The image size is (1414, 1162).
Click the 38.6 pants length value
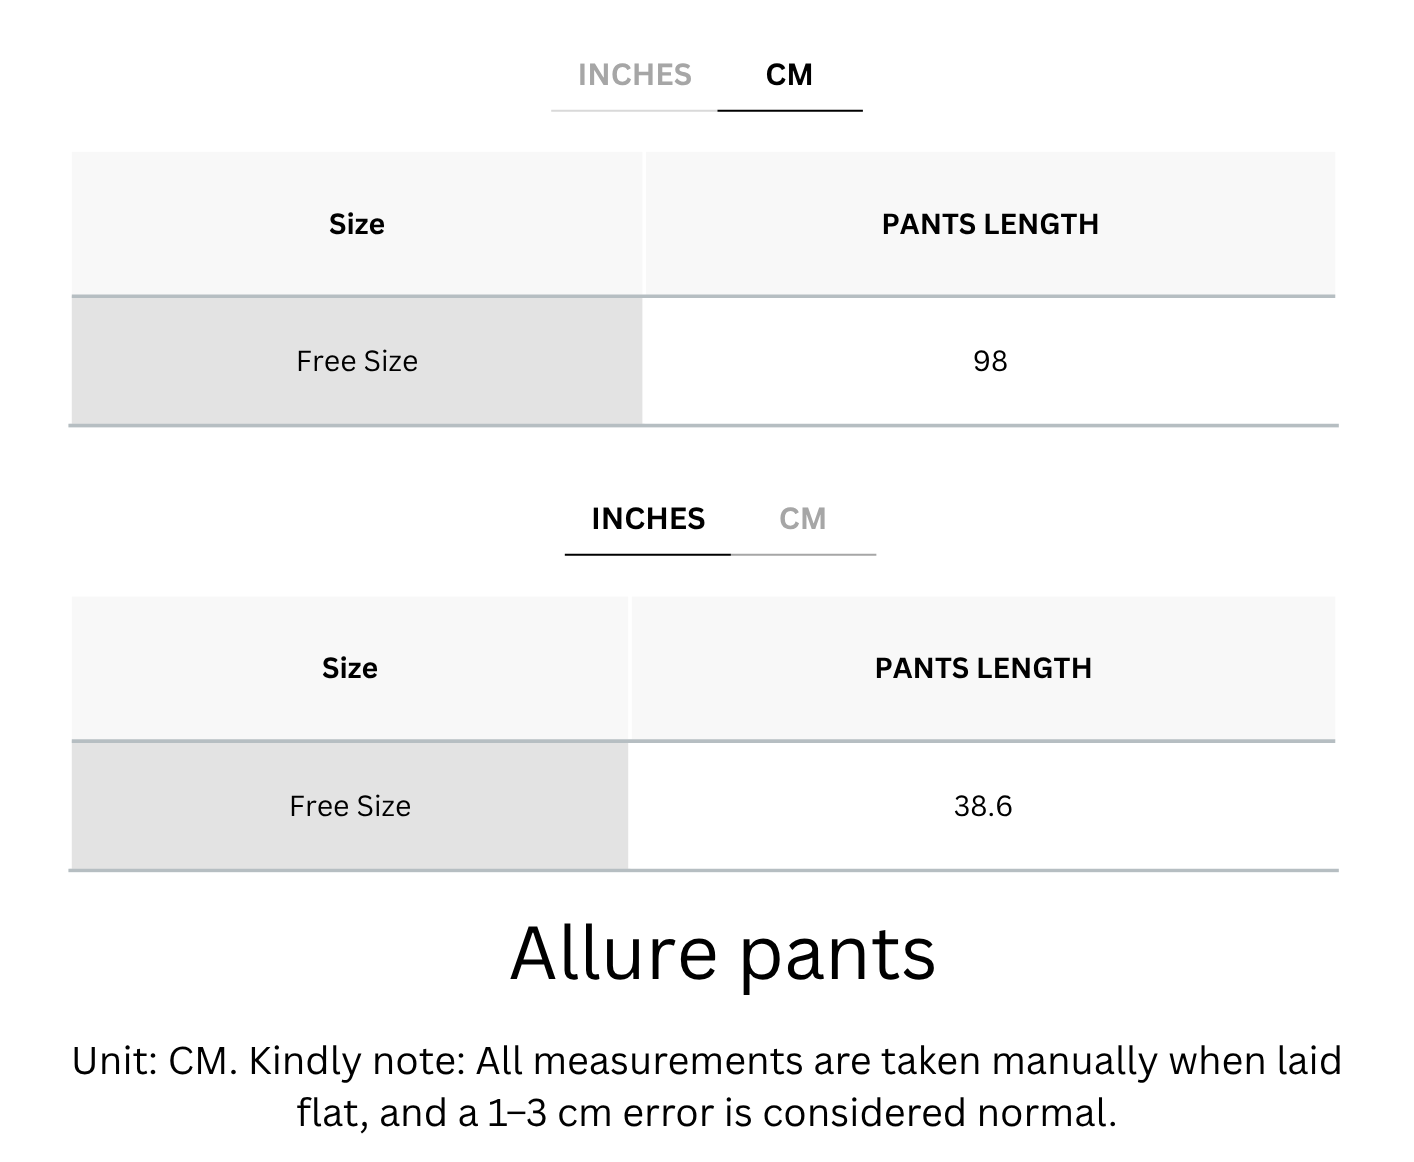click(983, 806)
